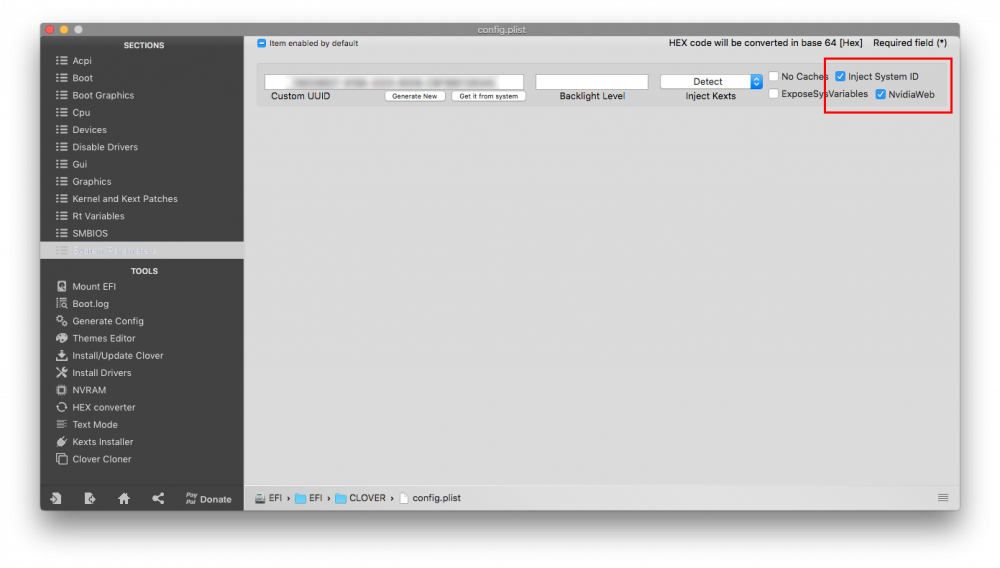Click the EFI disk in path bar
Image resolution: width=1000 pixels, height=568 pixels.
(x=268, y=498)
